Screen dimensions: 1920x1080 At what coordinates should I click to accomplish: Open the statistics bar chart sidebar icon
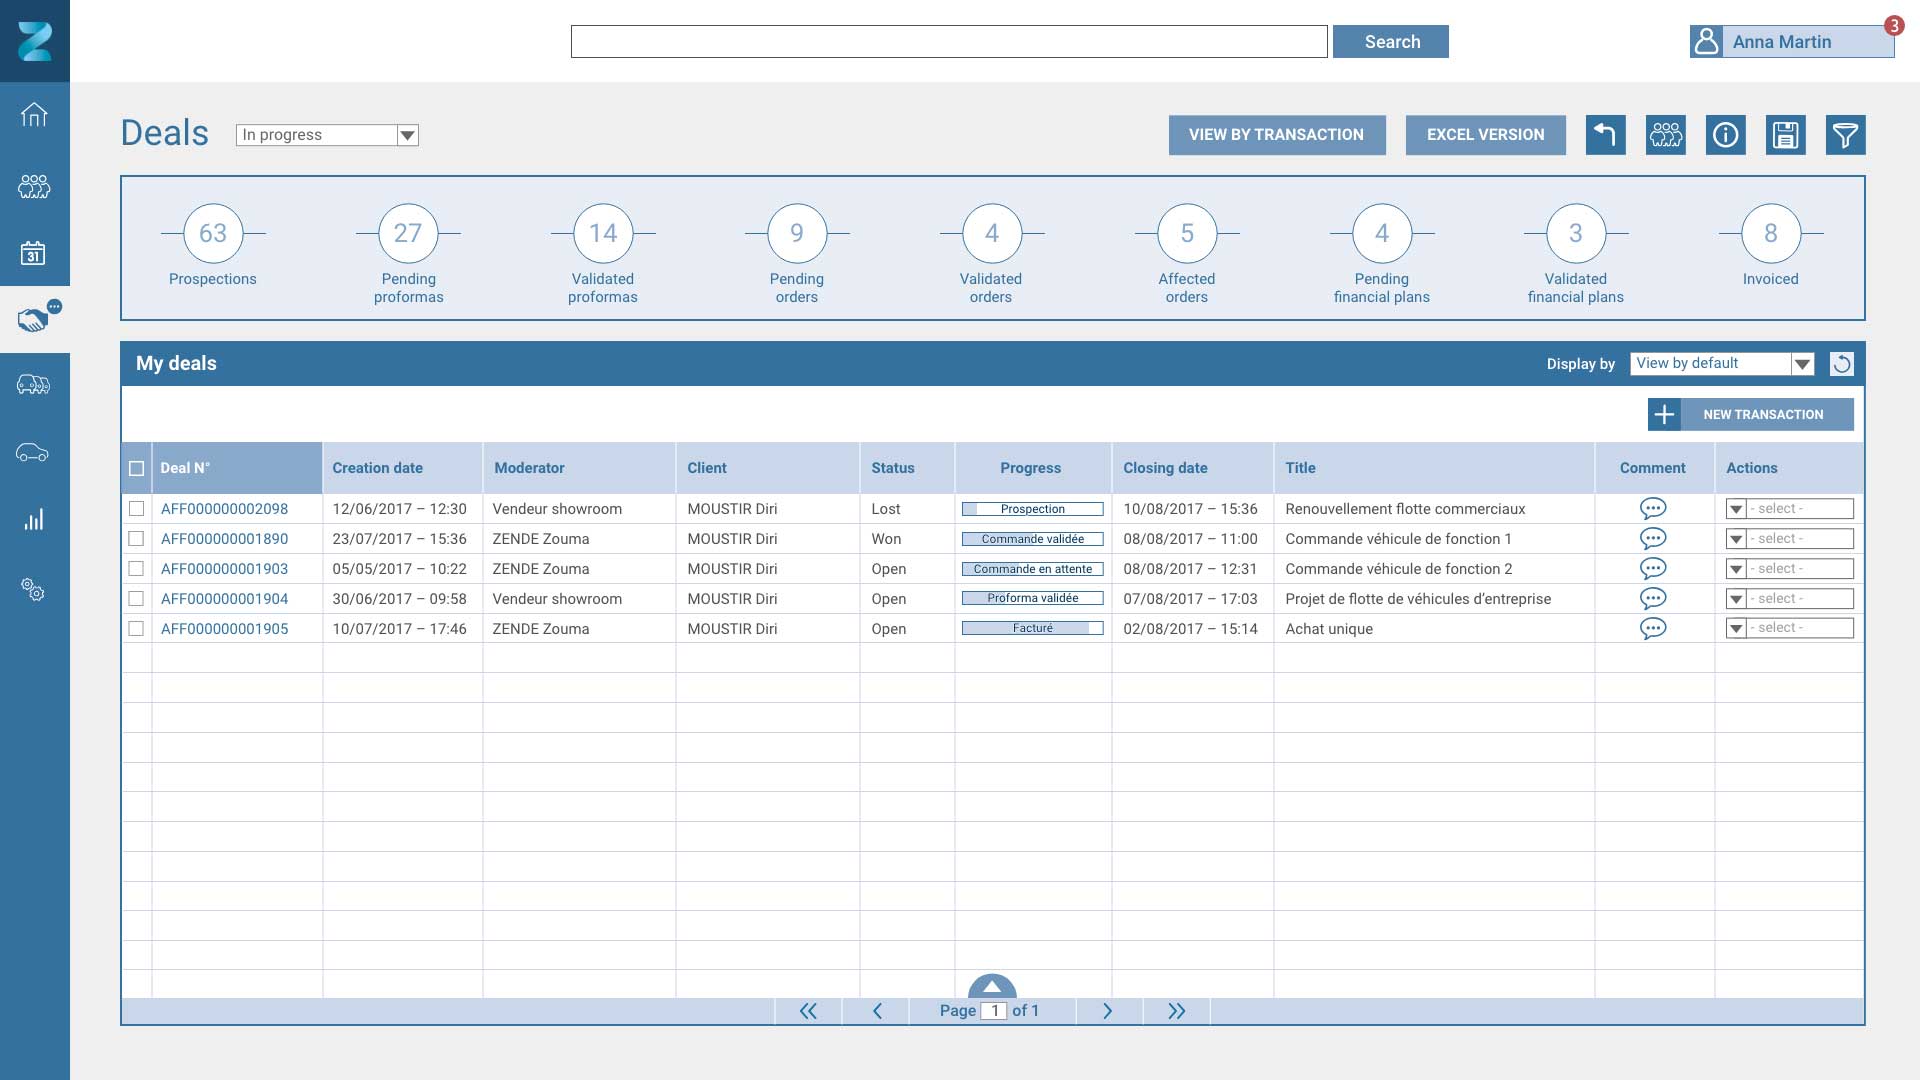pos(34,520)
